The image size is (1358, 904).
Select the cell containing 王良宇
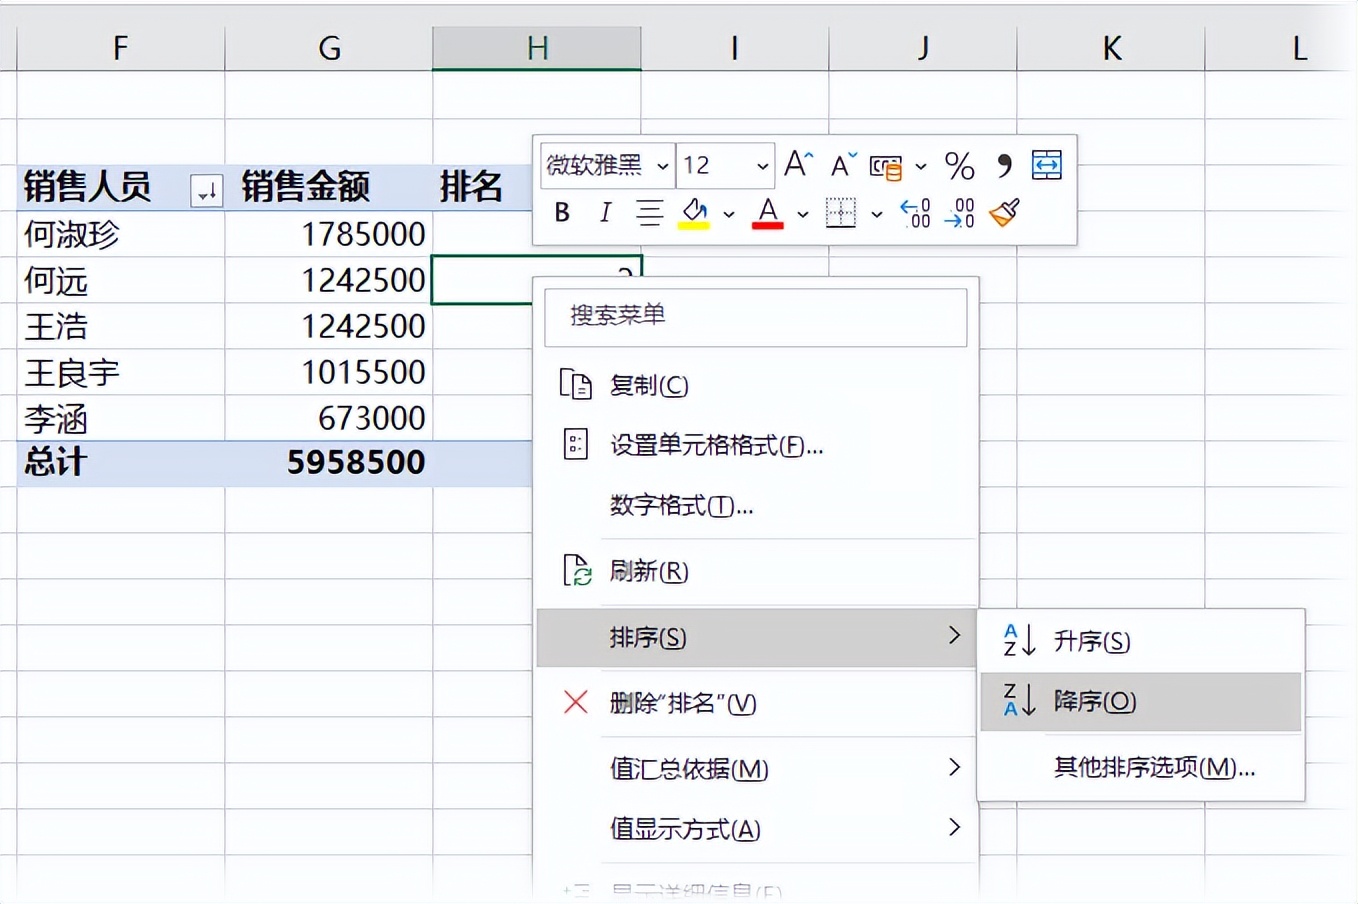[x=121, y=373]
